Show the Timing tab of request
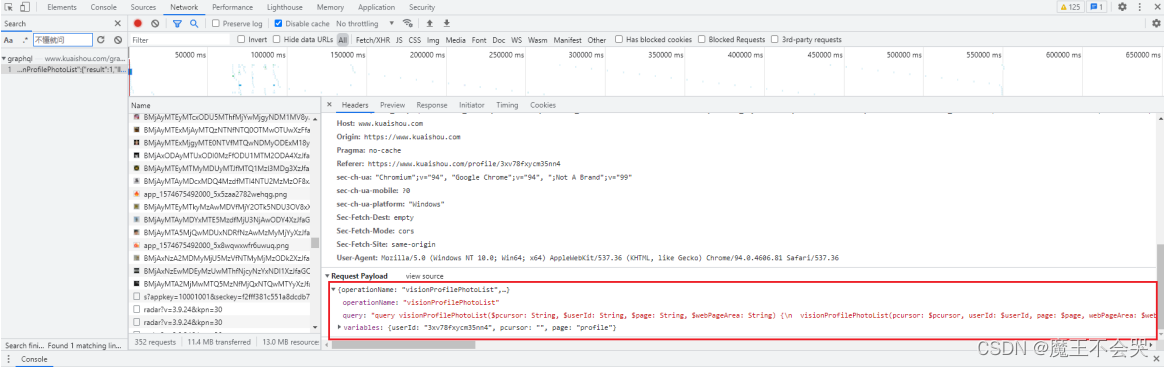This screenshot has width=1164, height=367. coord(508,105)
